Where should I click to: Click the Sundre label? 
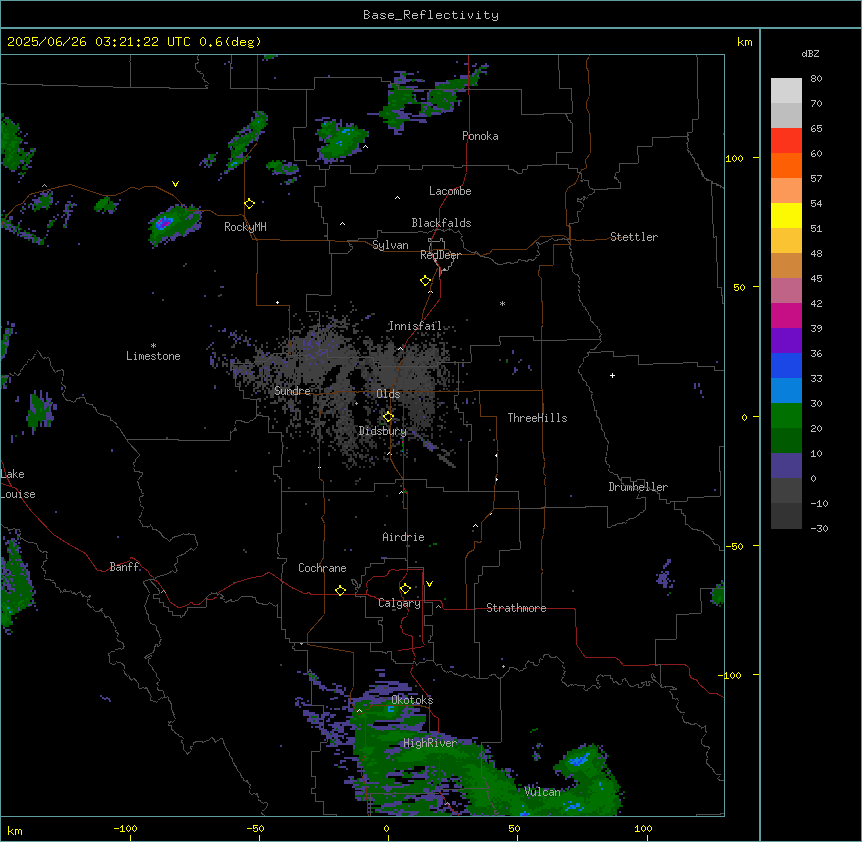coord(292,391)
